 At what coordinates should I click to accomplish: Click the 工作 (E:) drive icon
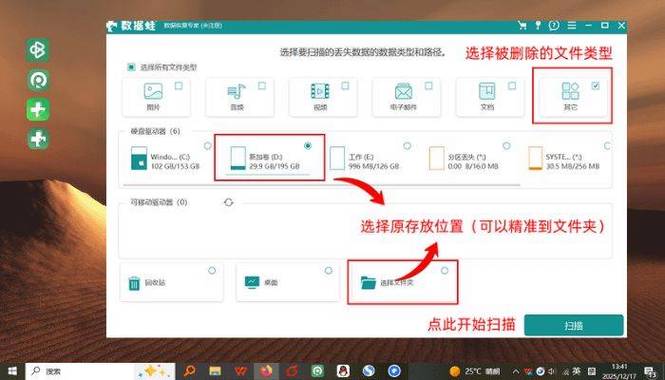click(x=337, y=158)
